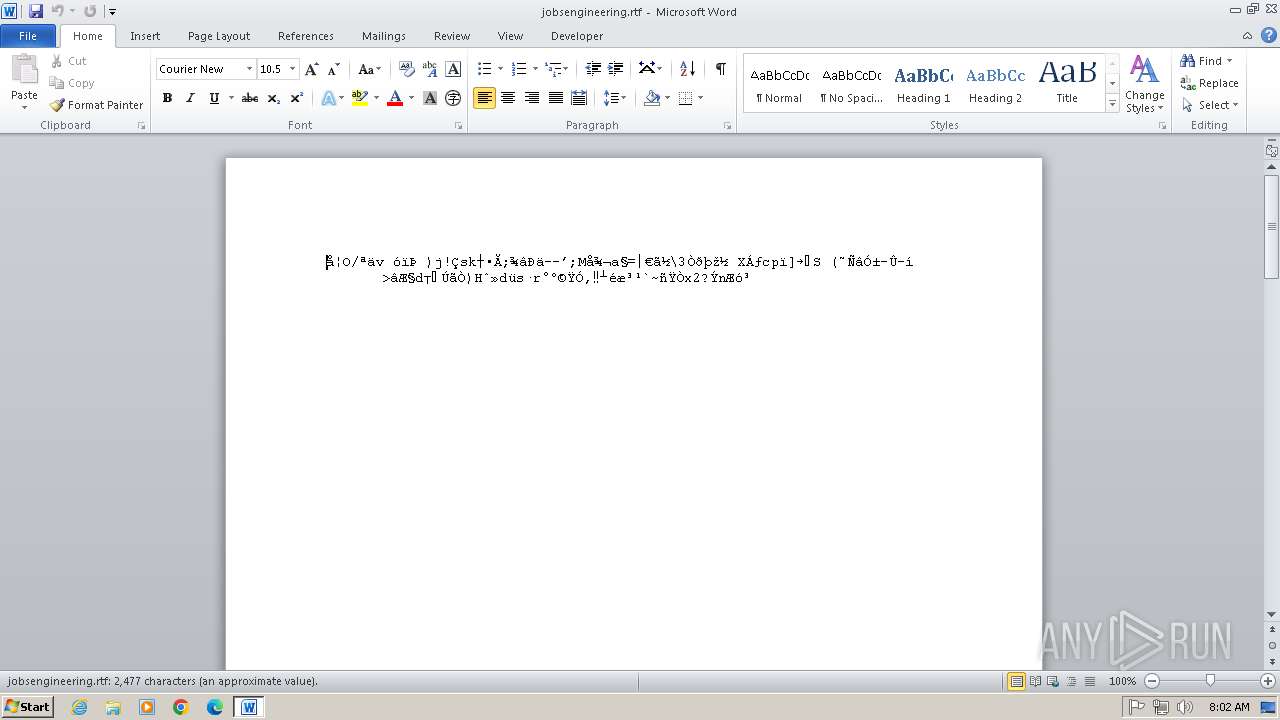Click the Windows Start button
This screenshot has height=720, width=1280.
(x=27, y=707)
